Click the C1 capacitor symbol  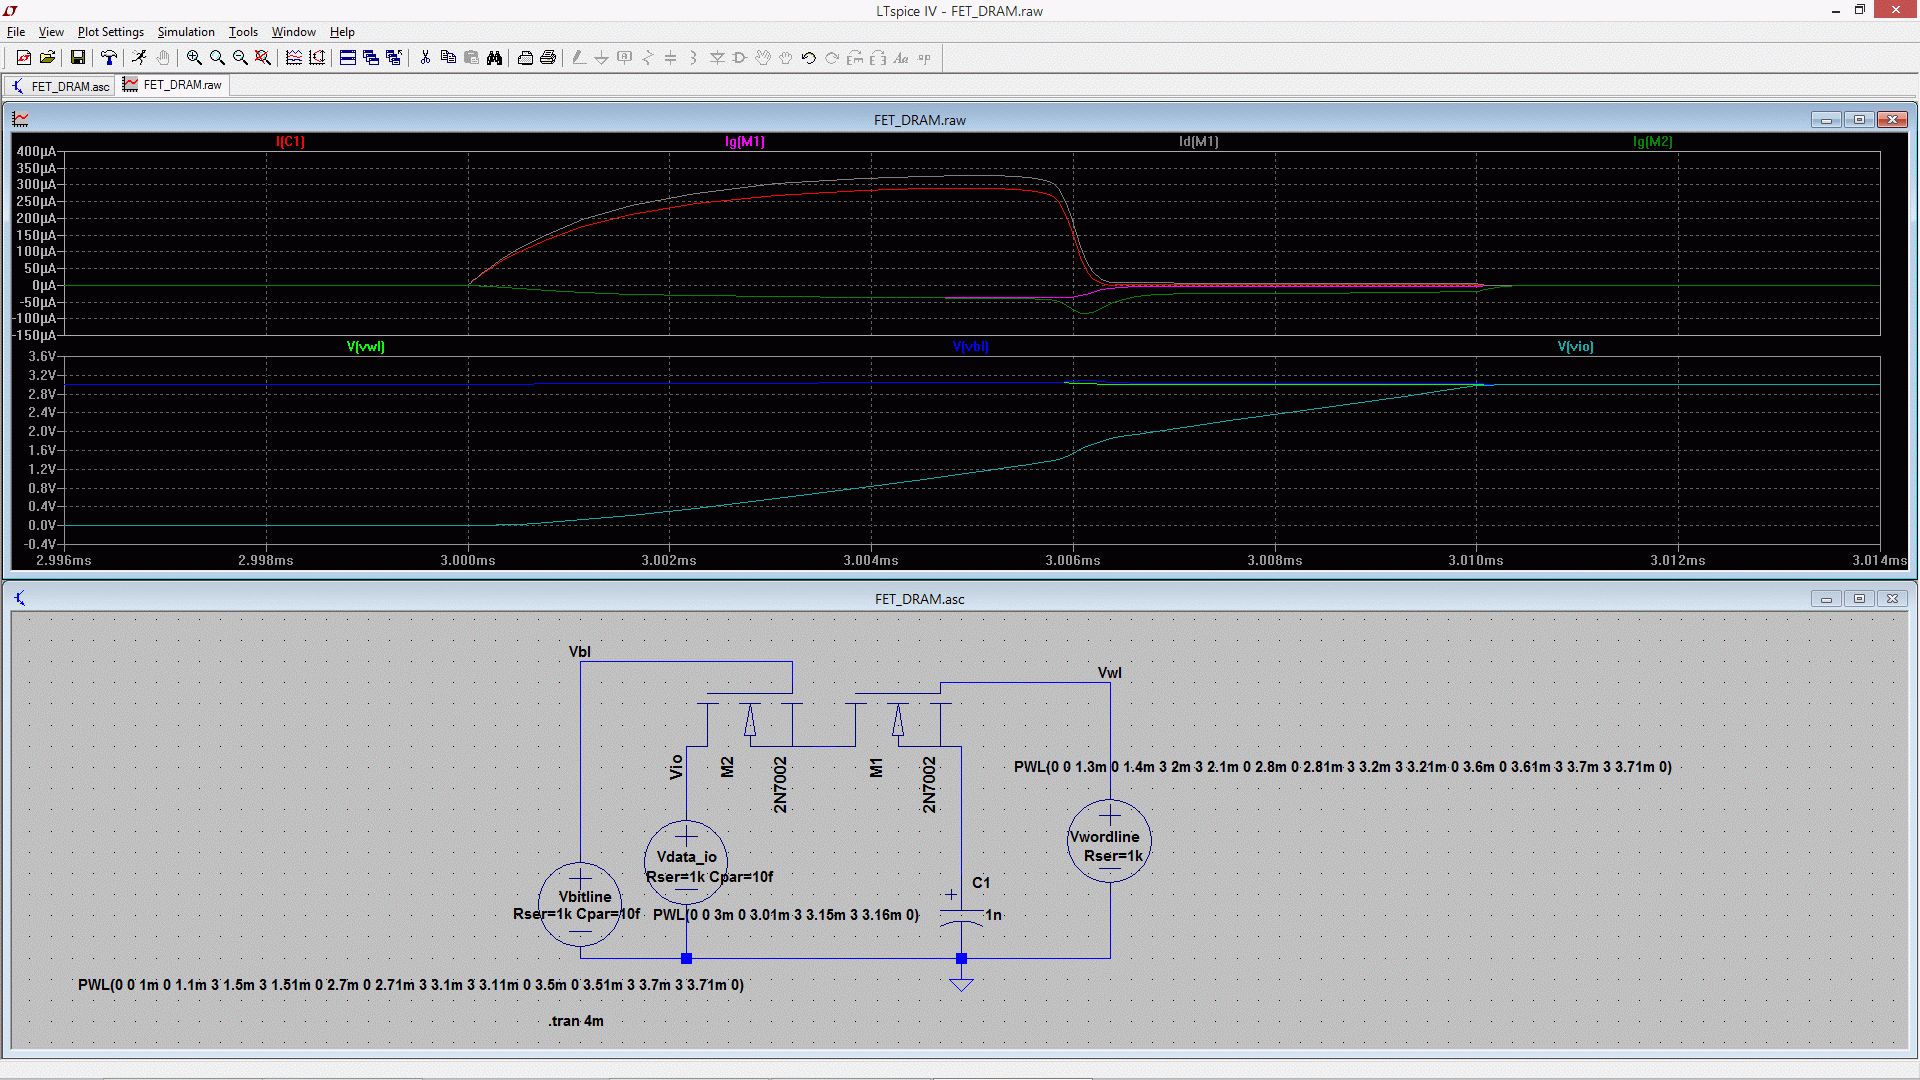click(x=961, y=918)
